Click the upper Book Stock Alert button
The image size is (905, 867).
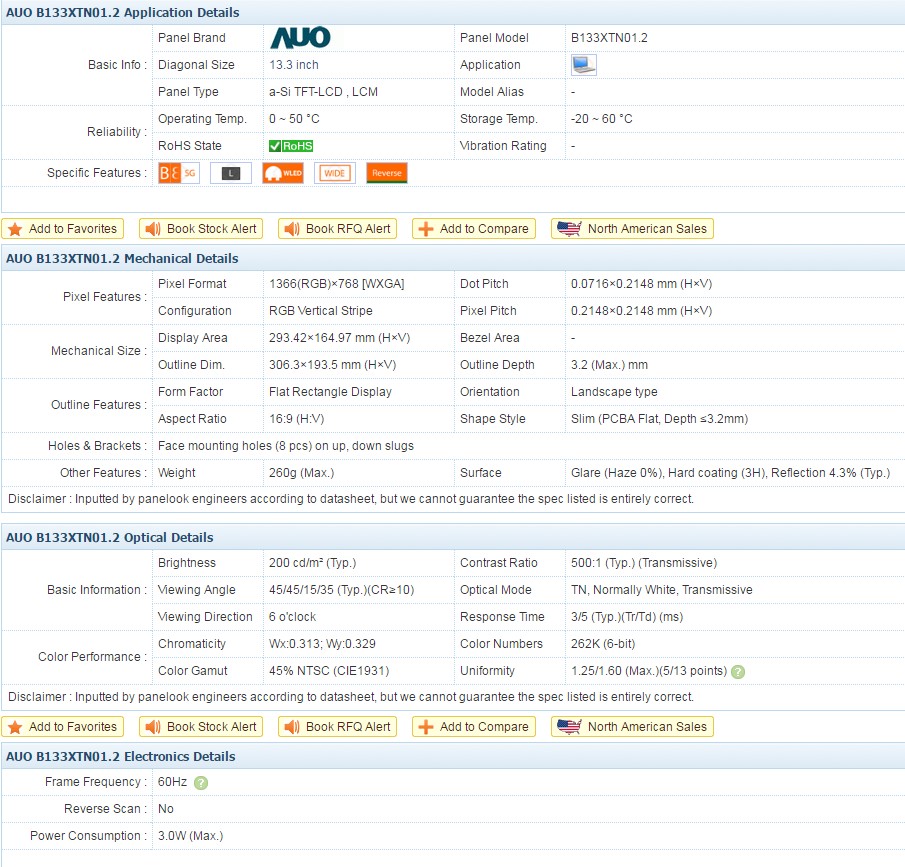201,229
